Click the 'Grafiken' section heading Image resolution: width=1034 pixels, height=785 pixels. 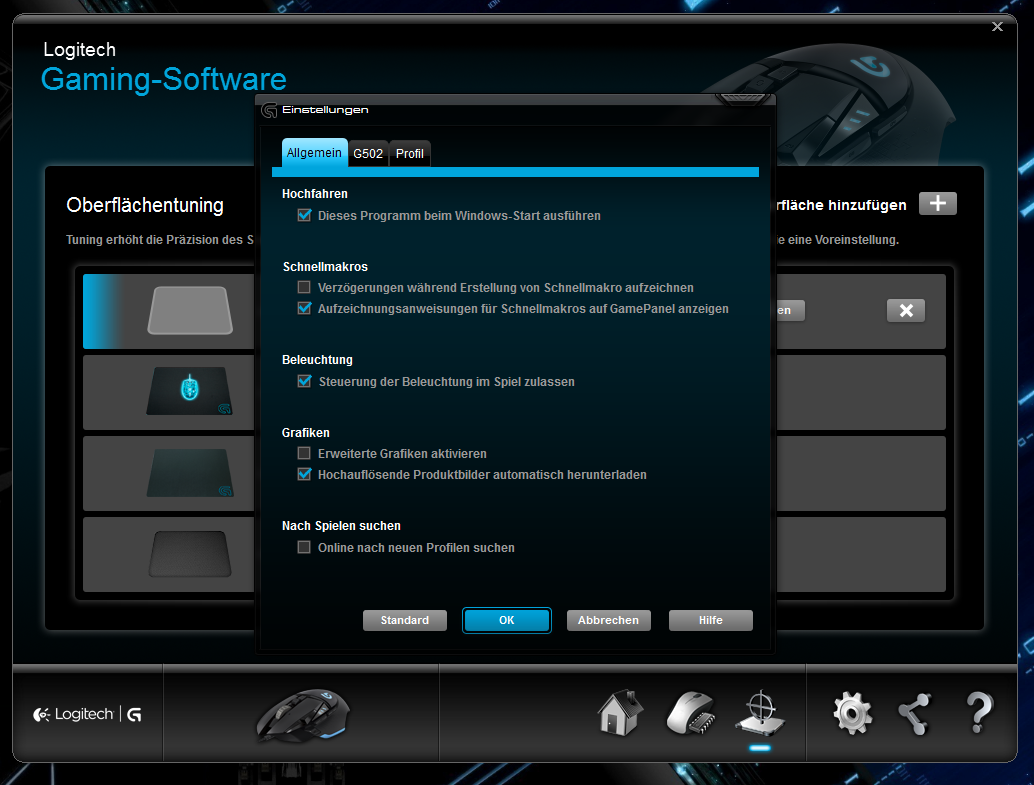305,433
